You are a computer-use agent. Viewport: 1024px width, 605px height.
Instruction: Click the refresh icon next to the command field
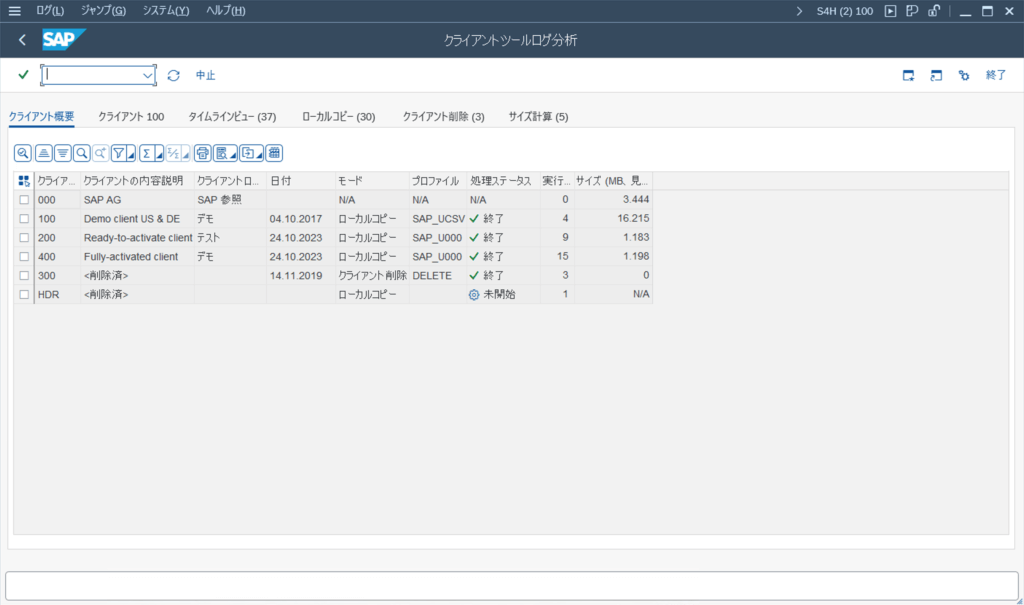pos(171,75)
